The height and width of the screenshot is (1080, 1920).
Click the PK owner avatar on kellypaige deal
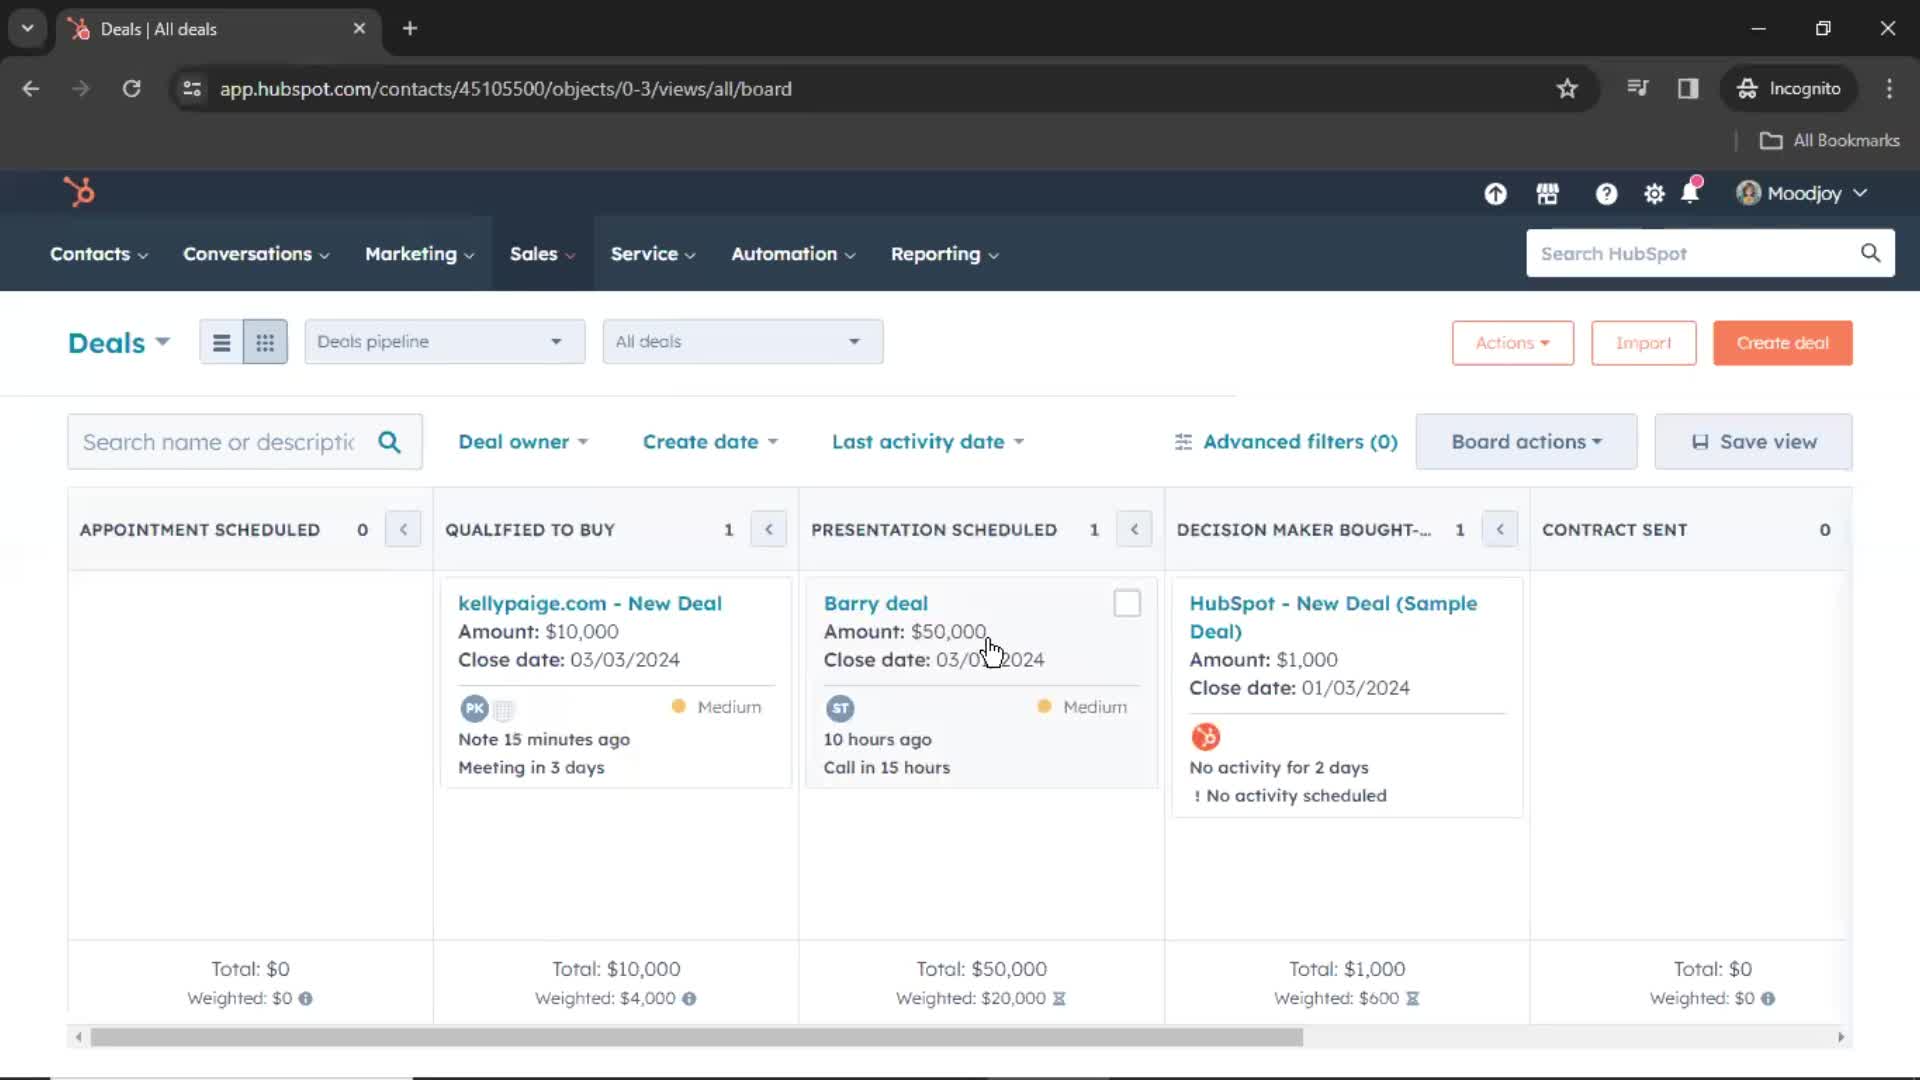pyautogui.click(x=474, y=708)
